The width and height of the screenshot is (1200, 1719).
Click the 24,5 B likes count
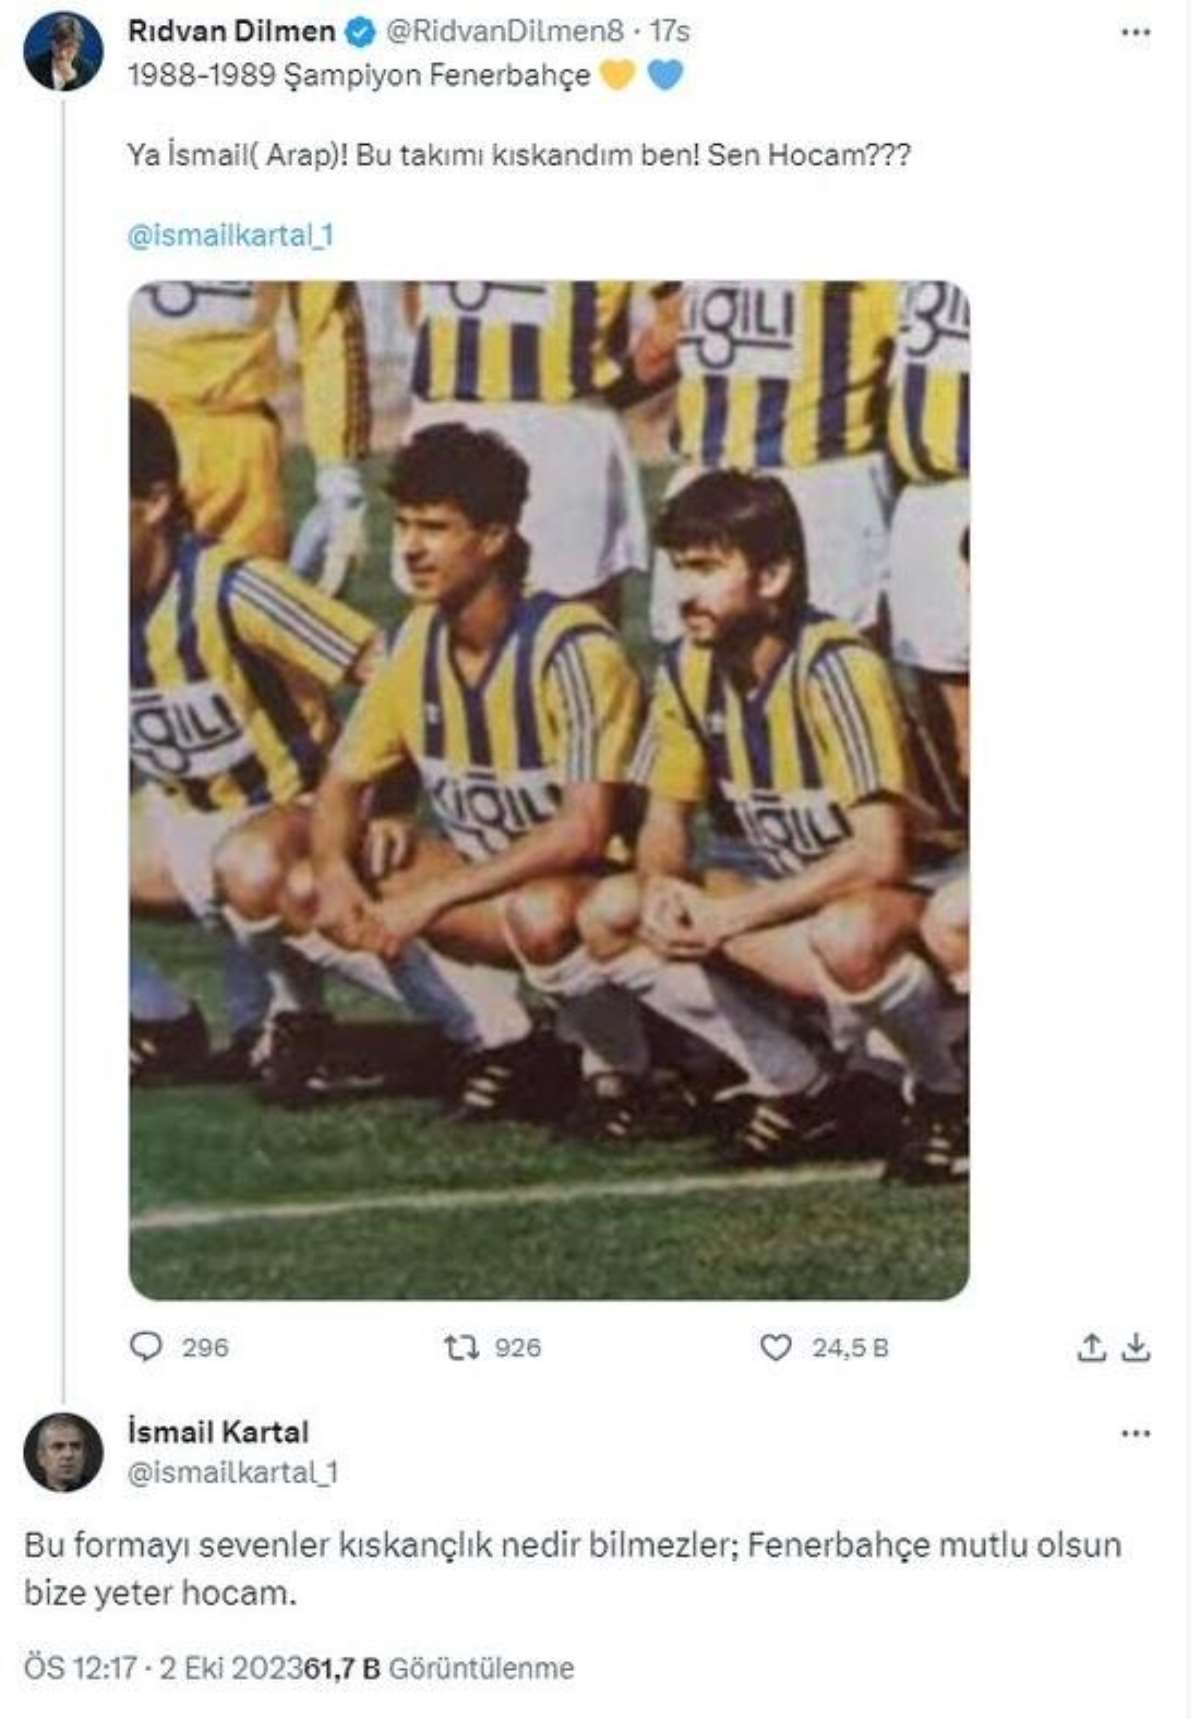(x=850, y=1348)
